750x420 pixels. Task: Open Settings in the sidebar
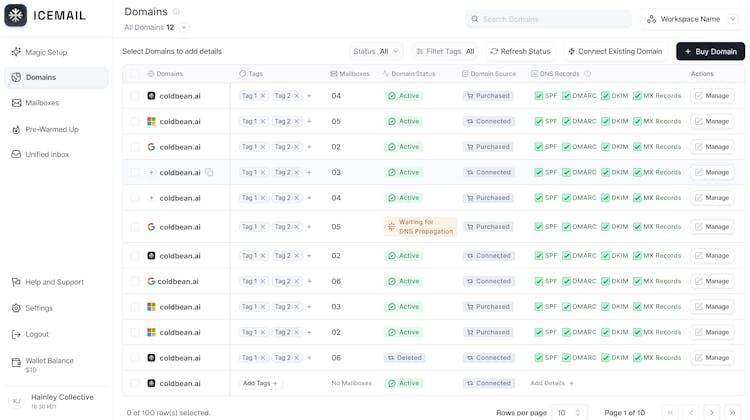pos(39,308)
